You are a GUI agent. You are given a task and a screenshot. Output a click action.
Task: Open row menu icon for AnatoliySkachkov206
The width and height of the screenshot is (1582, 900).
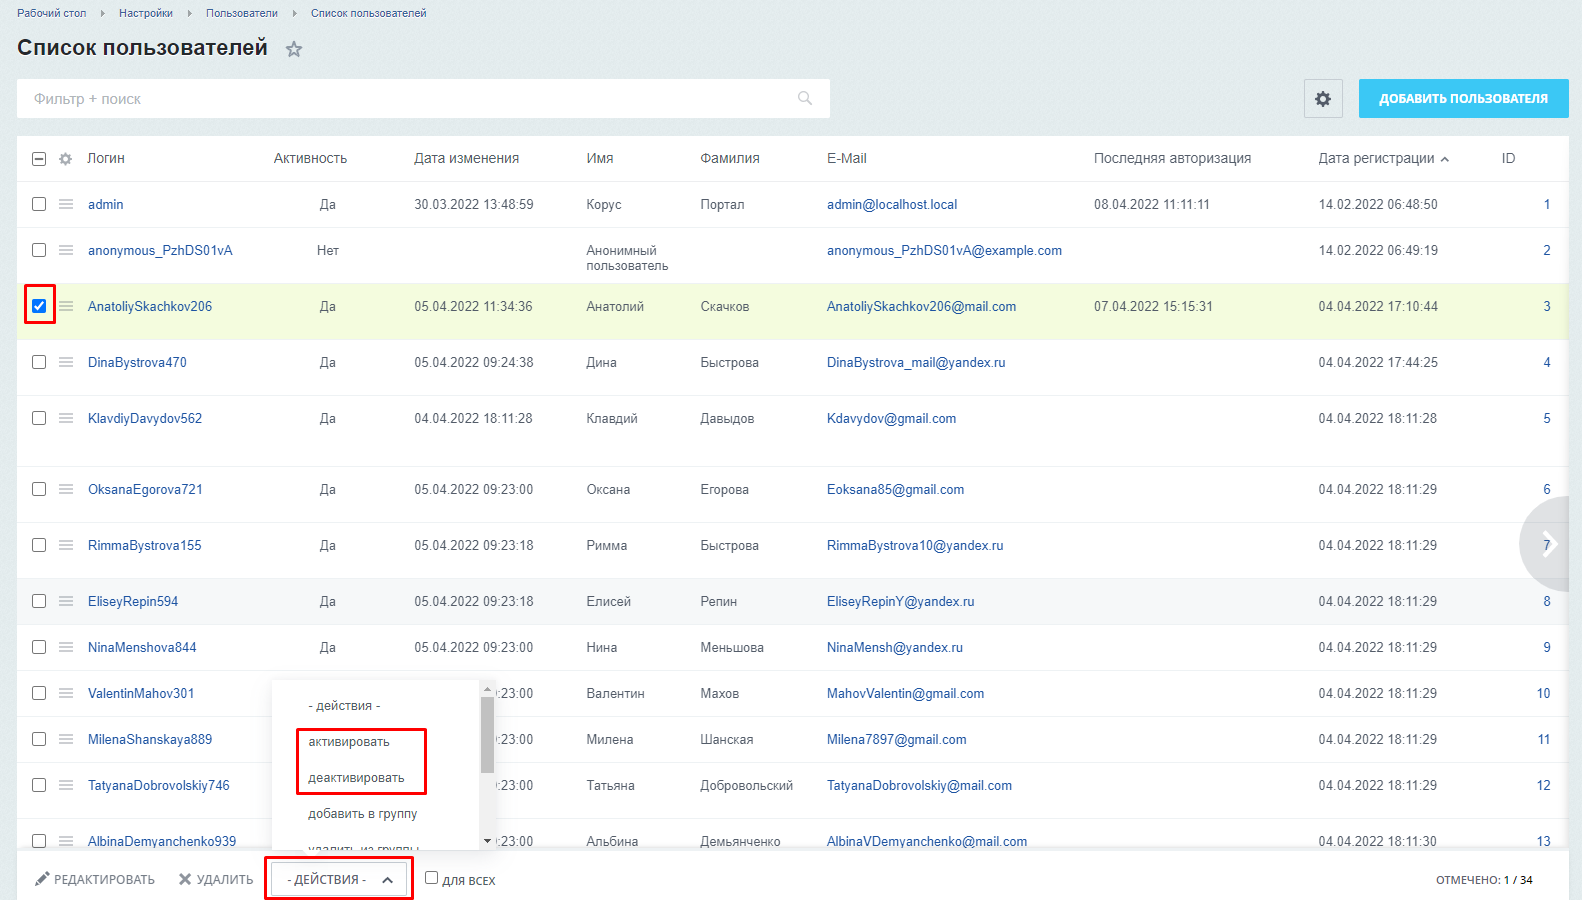66,306
